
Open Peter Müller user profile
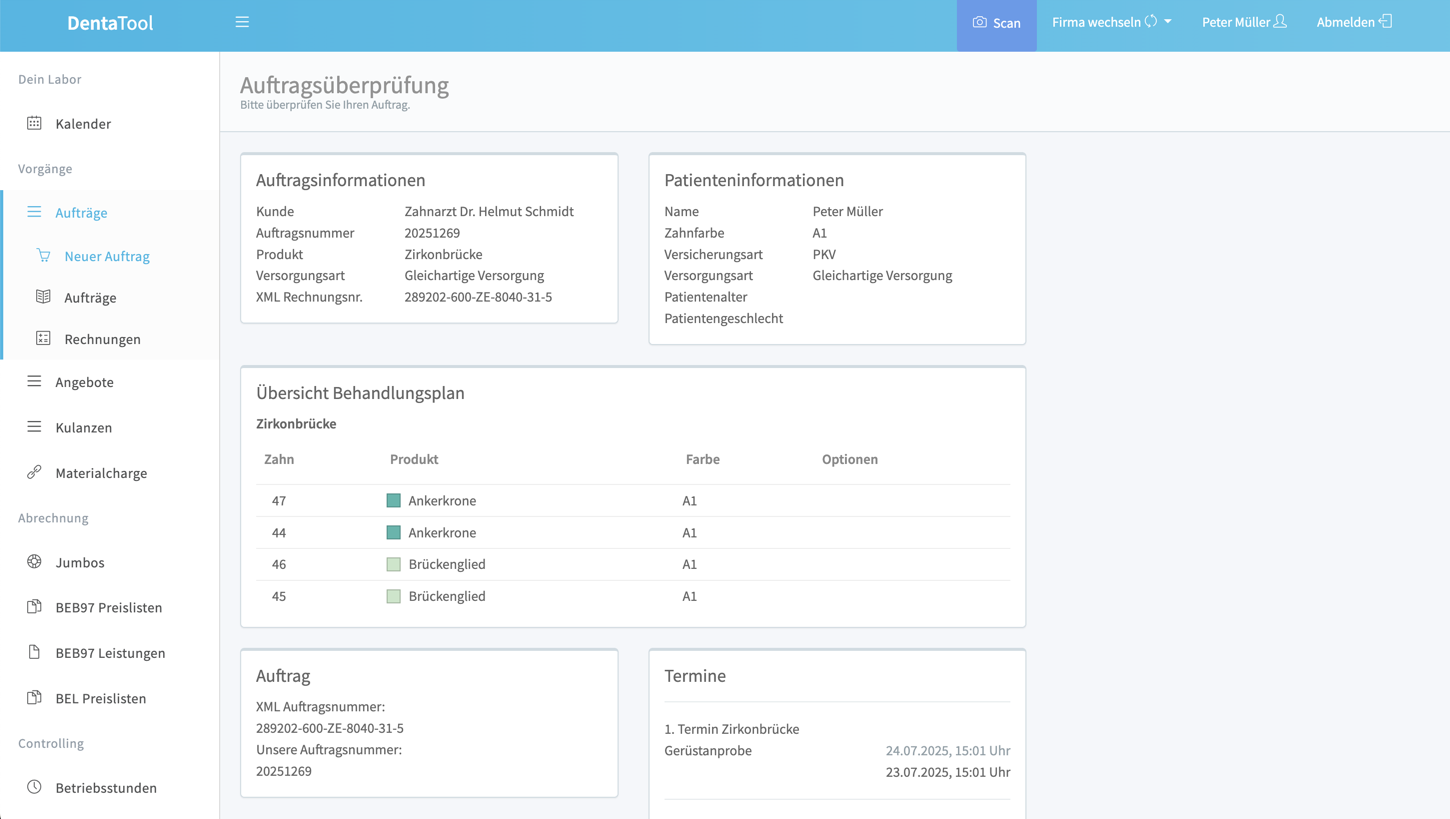point(1243,22)
